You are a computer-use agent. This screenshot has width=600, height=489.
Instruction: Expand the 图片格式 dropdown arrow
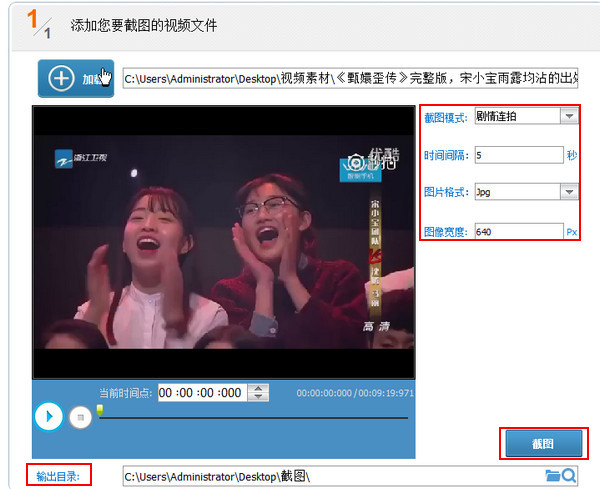(569, 192)
